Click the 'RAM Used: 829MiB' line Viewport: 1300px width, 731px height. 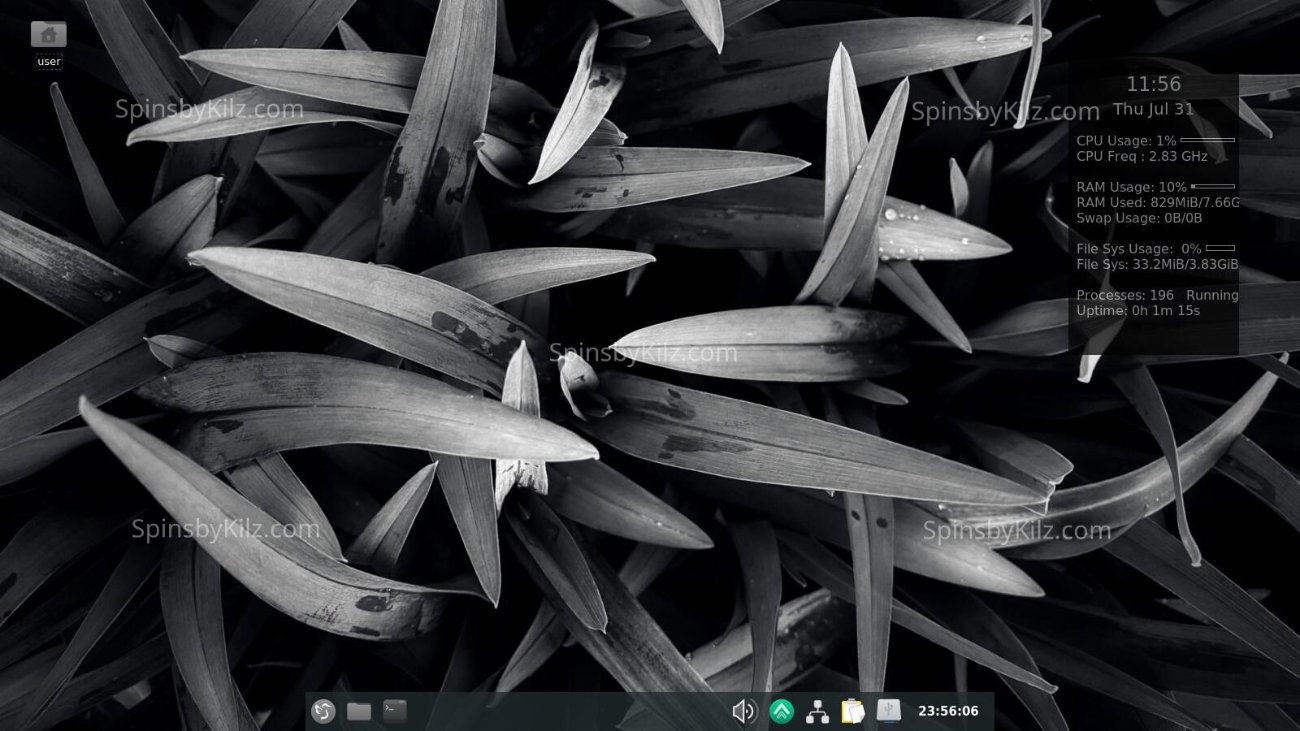(1158, 202)
